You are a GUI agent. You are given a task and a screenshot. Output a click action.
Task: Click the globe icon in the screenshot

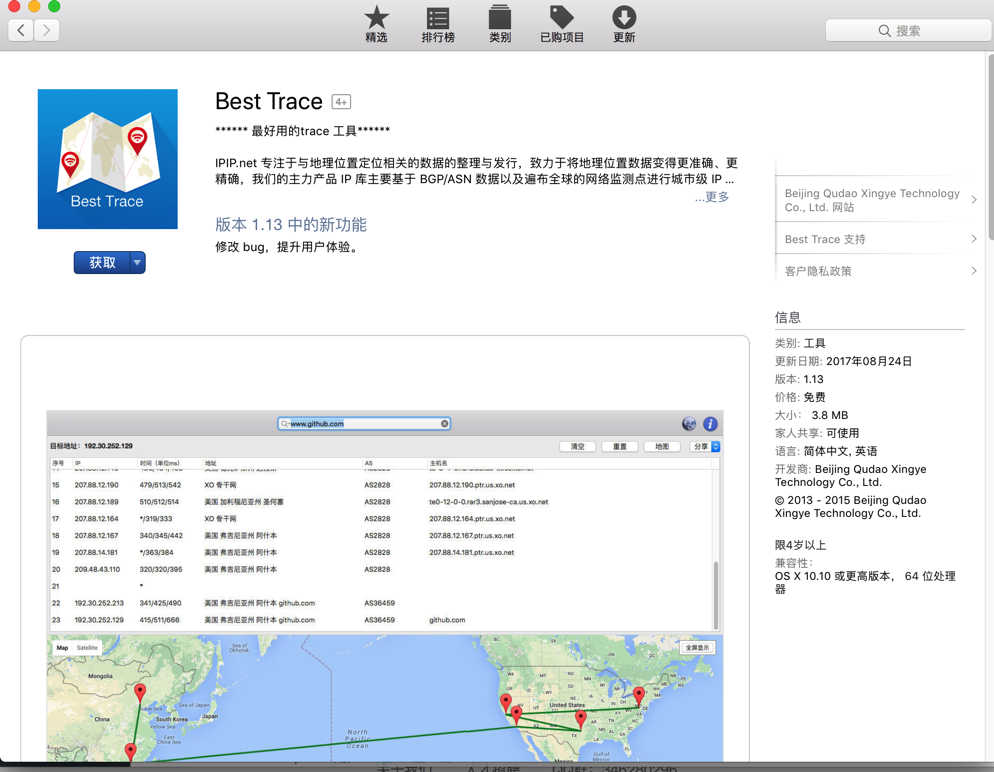[689, 423]
